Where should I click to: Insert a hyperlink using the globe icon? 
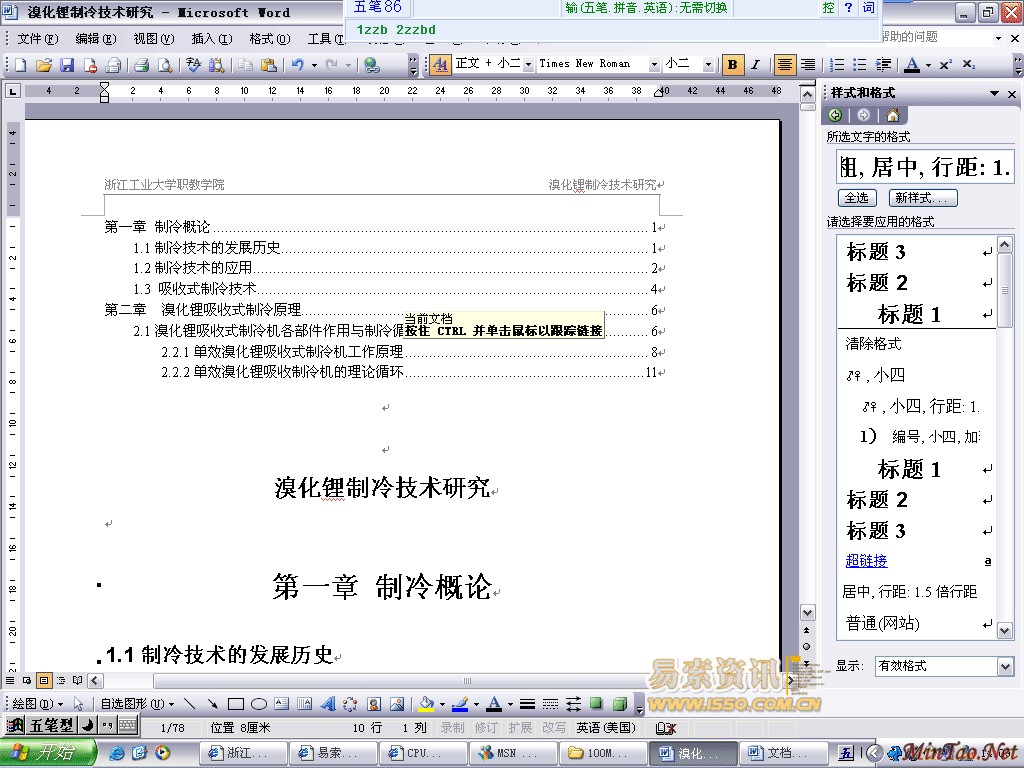click(372, 65)
